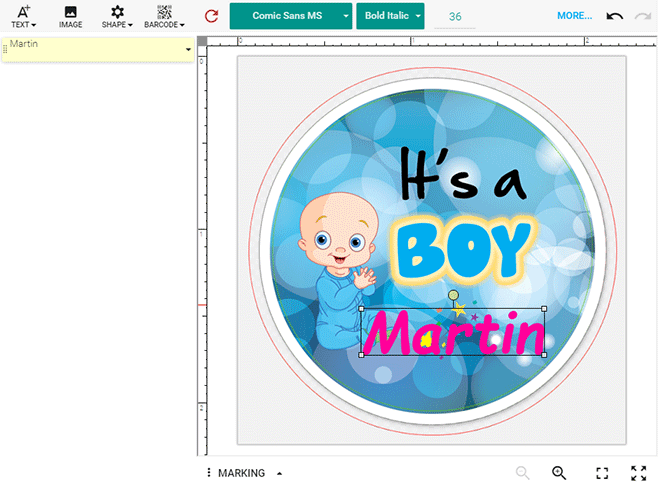The image size is (659, 488).
Task: Click the bottom-right resize handle of Martin box
Action: tap(544, 355)
